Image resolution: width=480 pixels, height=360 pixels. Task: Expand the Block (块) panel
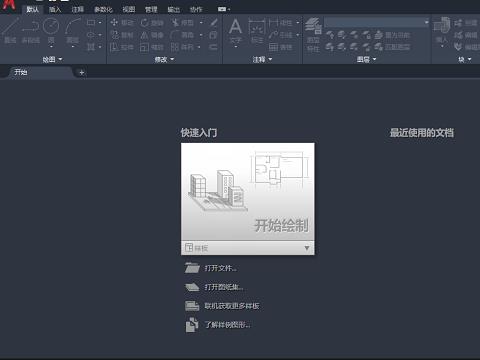(465, 59)
